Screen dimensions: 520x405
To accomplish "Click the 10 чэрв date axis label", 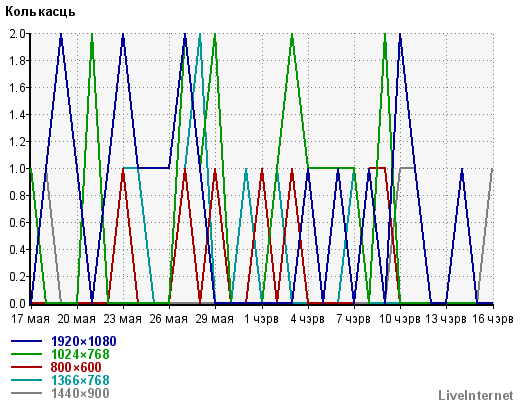I will tap(400, 319).
